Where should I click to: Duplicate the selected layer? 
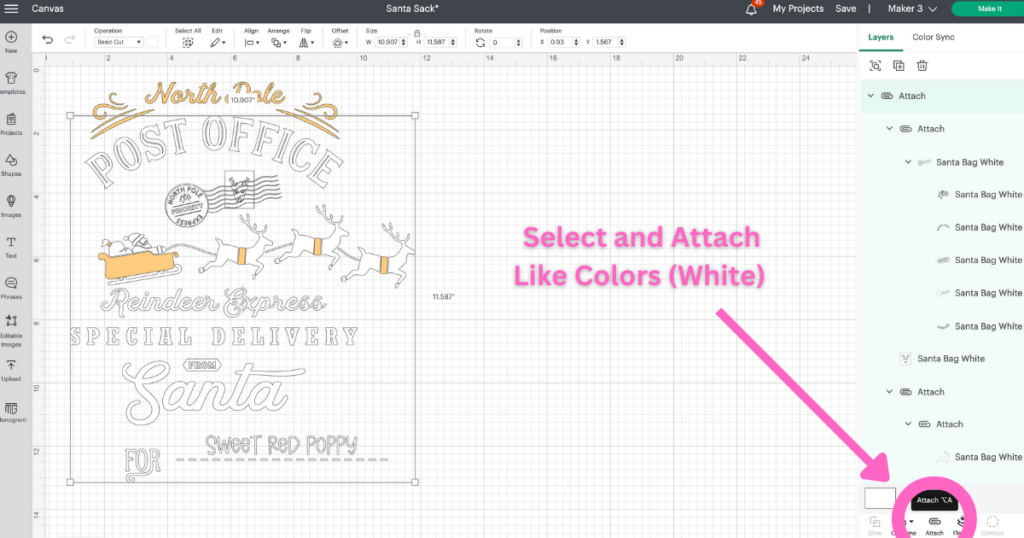(x=899, y=65)
